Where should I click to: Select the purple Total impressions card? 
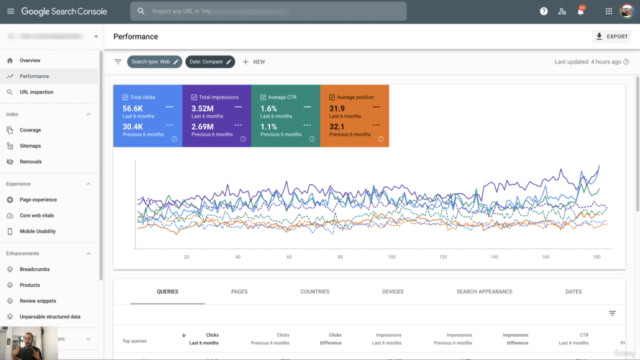pyautogui.click(x=217, y=116)
